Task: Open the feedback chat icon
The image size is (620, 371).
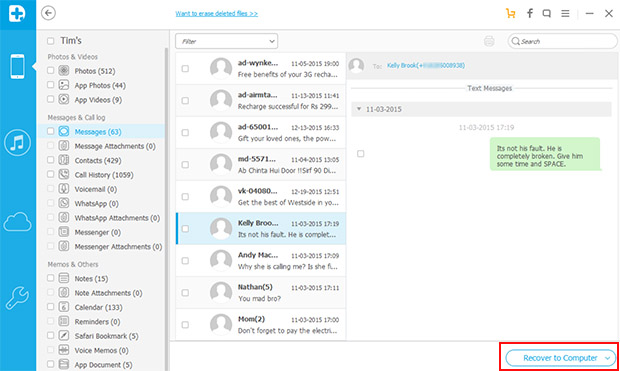Action: coord(546,13)
